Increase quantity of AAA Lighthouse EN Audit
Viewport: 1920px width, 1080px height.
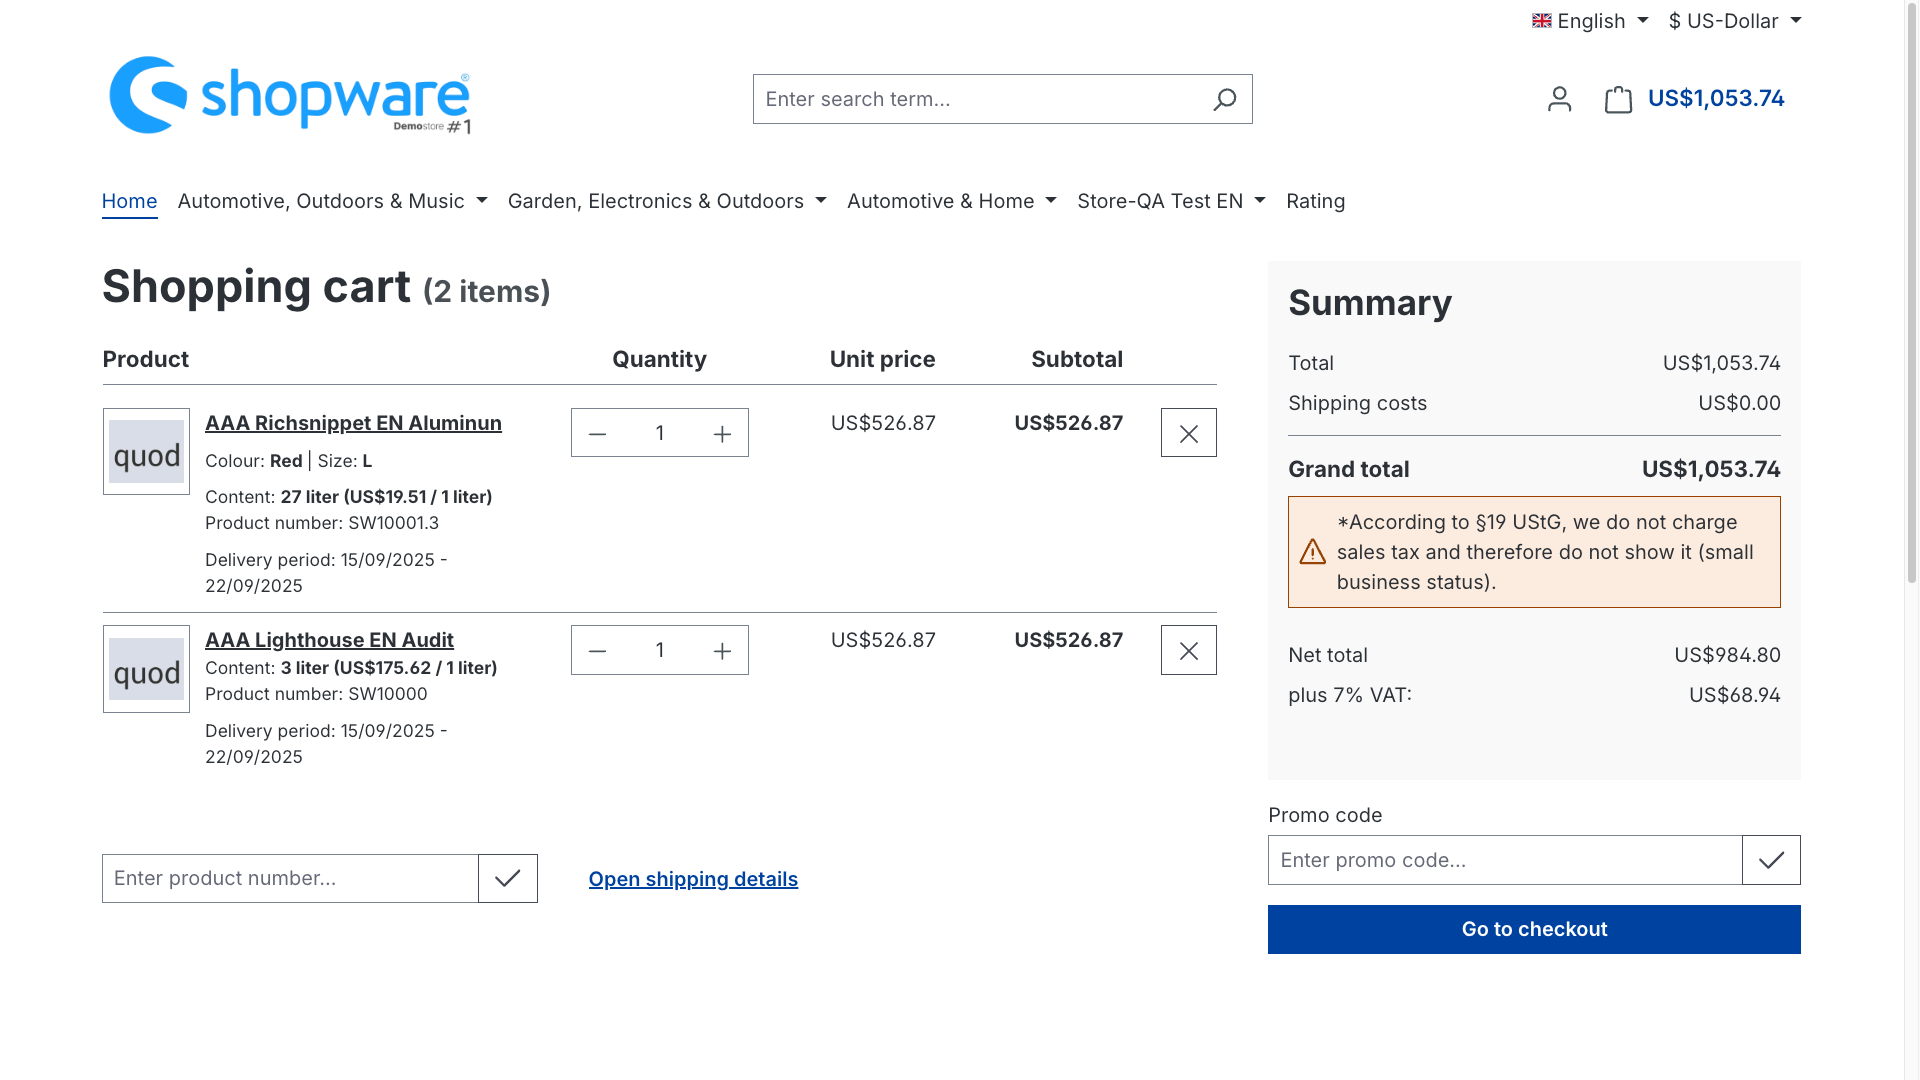[x=722, y=651]
